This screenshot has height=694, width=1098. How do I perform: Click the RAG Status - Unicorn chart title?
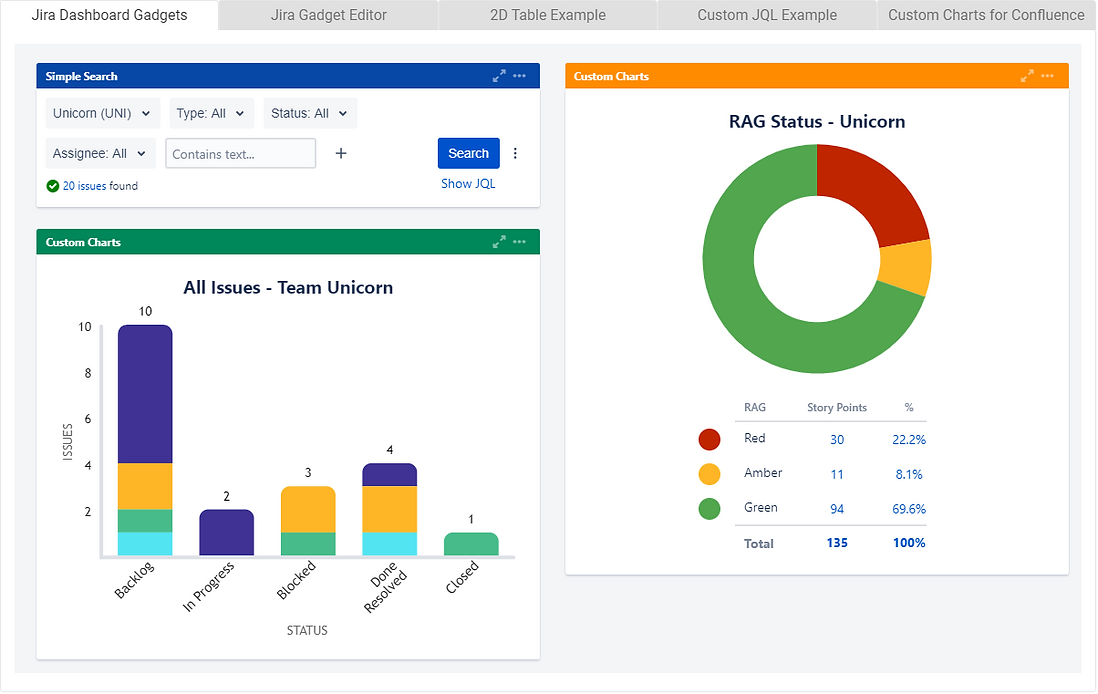pos(816,121)
